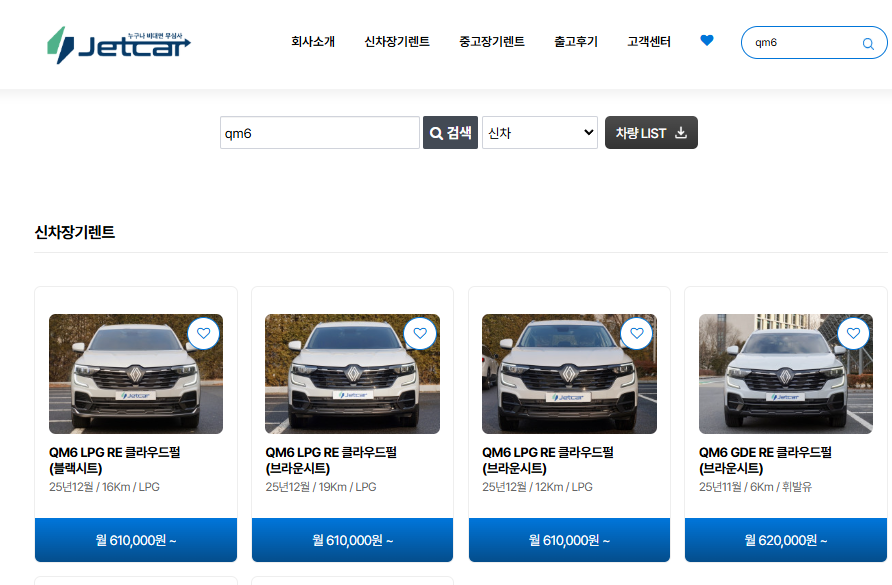Click text 25년11월 / 6Km / 휘발유
This screenshot has height=585, width=892.
[755, 487]
